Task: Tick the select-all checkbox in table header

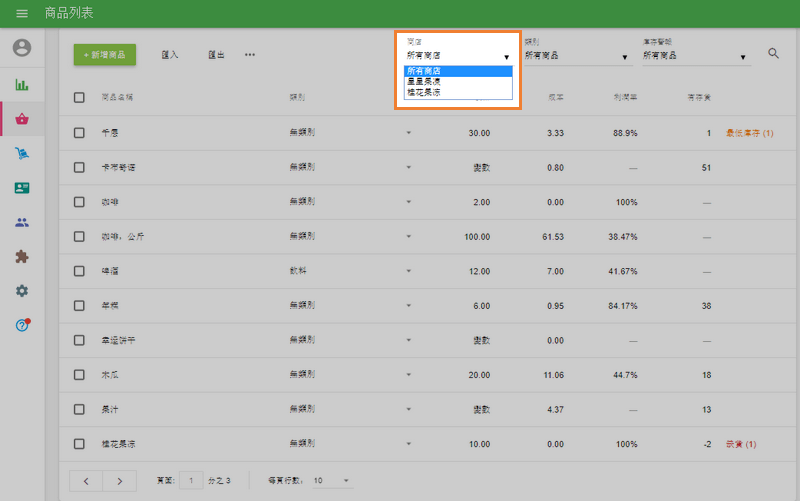Action: (80, 98)
